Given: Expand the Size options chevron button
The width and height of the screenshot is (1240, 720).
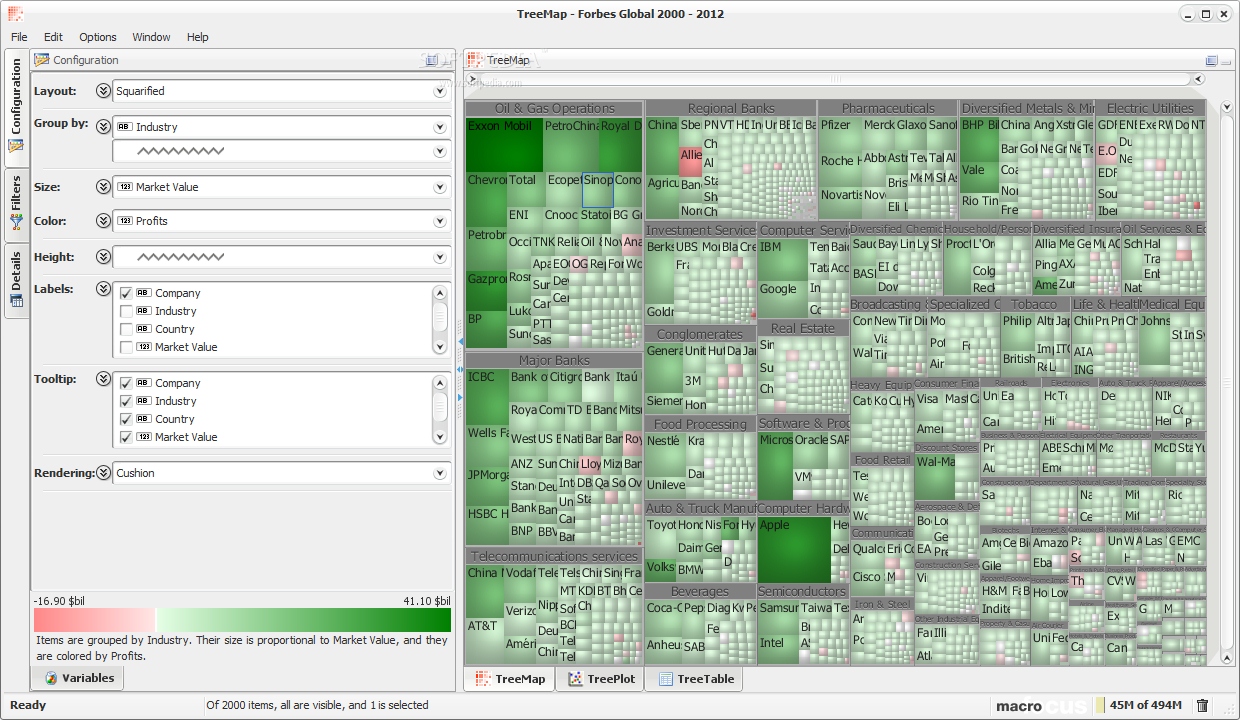Looking at the screenshot, I should point(103,187).
